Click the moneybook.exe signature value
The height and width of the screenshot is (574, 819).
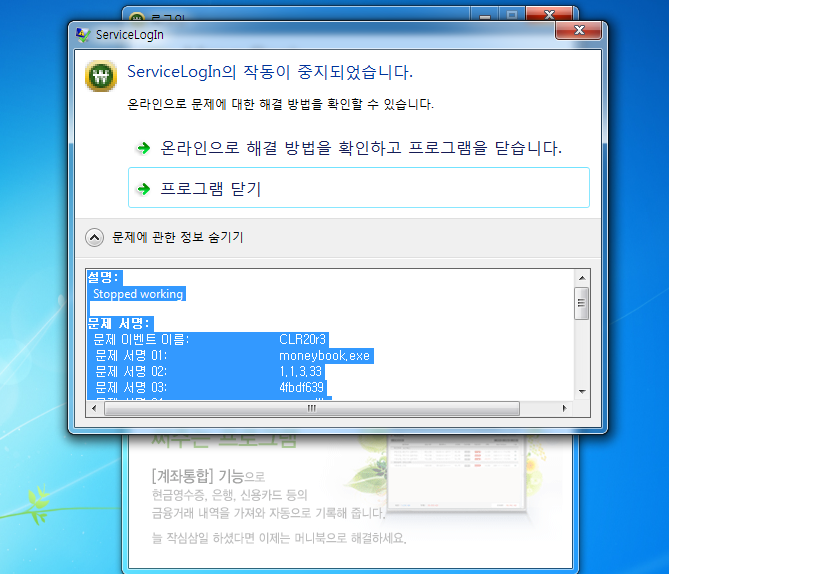(x=324, y=356)
